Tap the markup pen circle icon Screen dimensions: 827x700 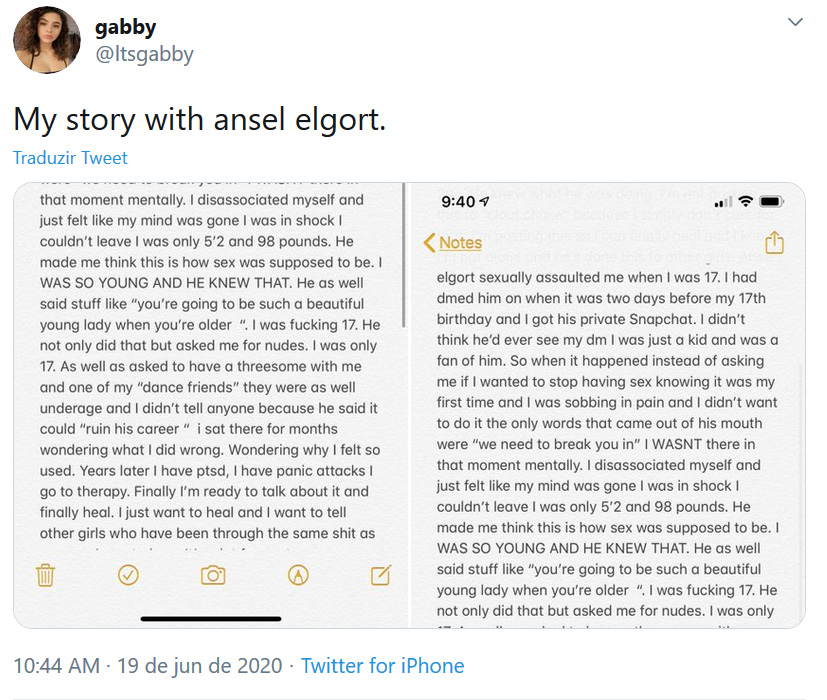click(298, 575)
